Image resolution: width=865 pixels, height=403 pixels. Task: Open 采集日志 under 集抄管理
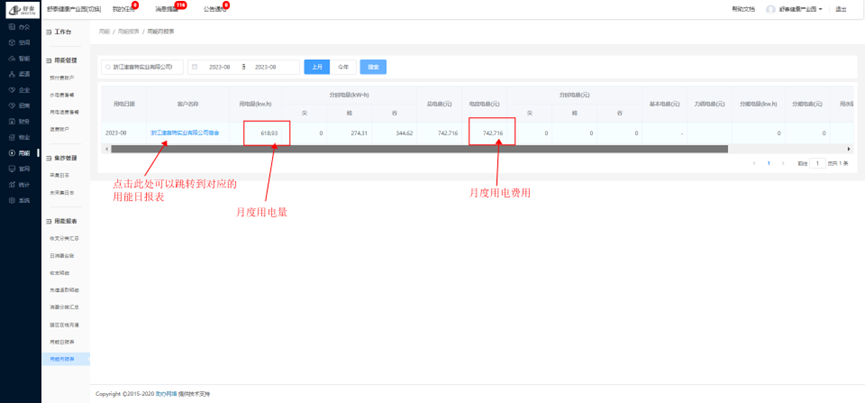click(x=60, y=175)
